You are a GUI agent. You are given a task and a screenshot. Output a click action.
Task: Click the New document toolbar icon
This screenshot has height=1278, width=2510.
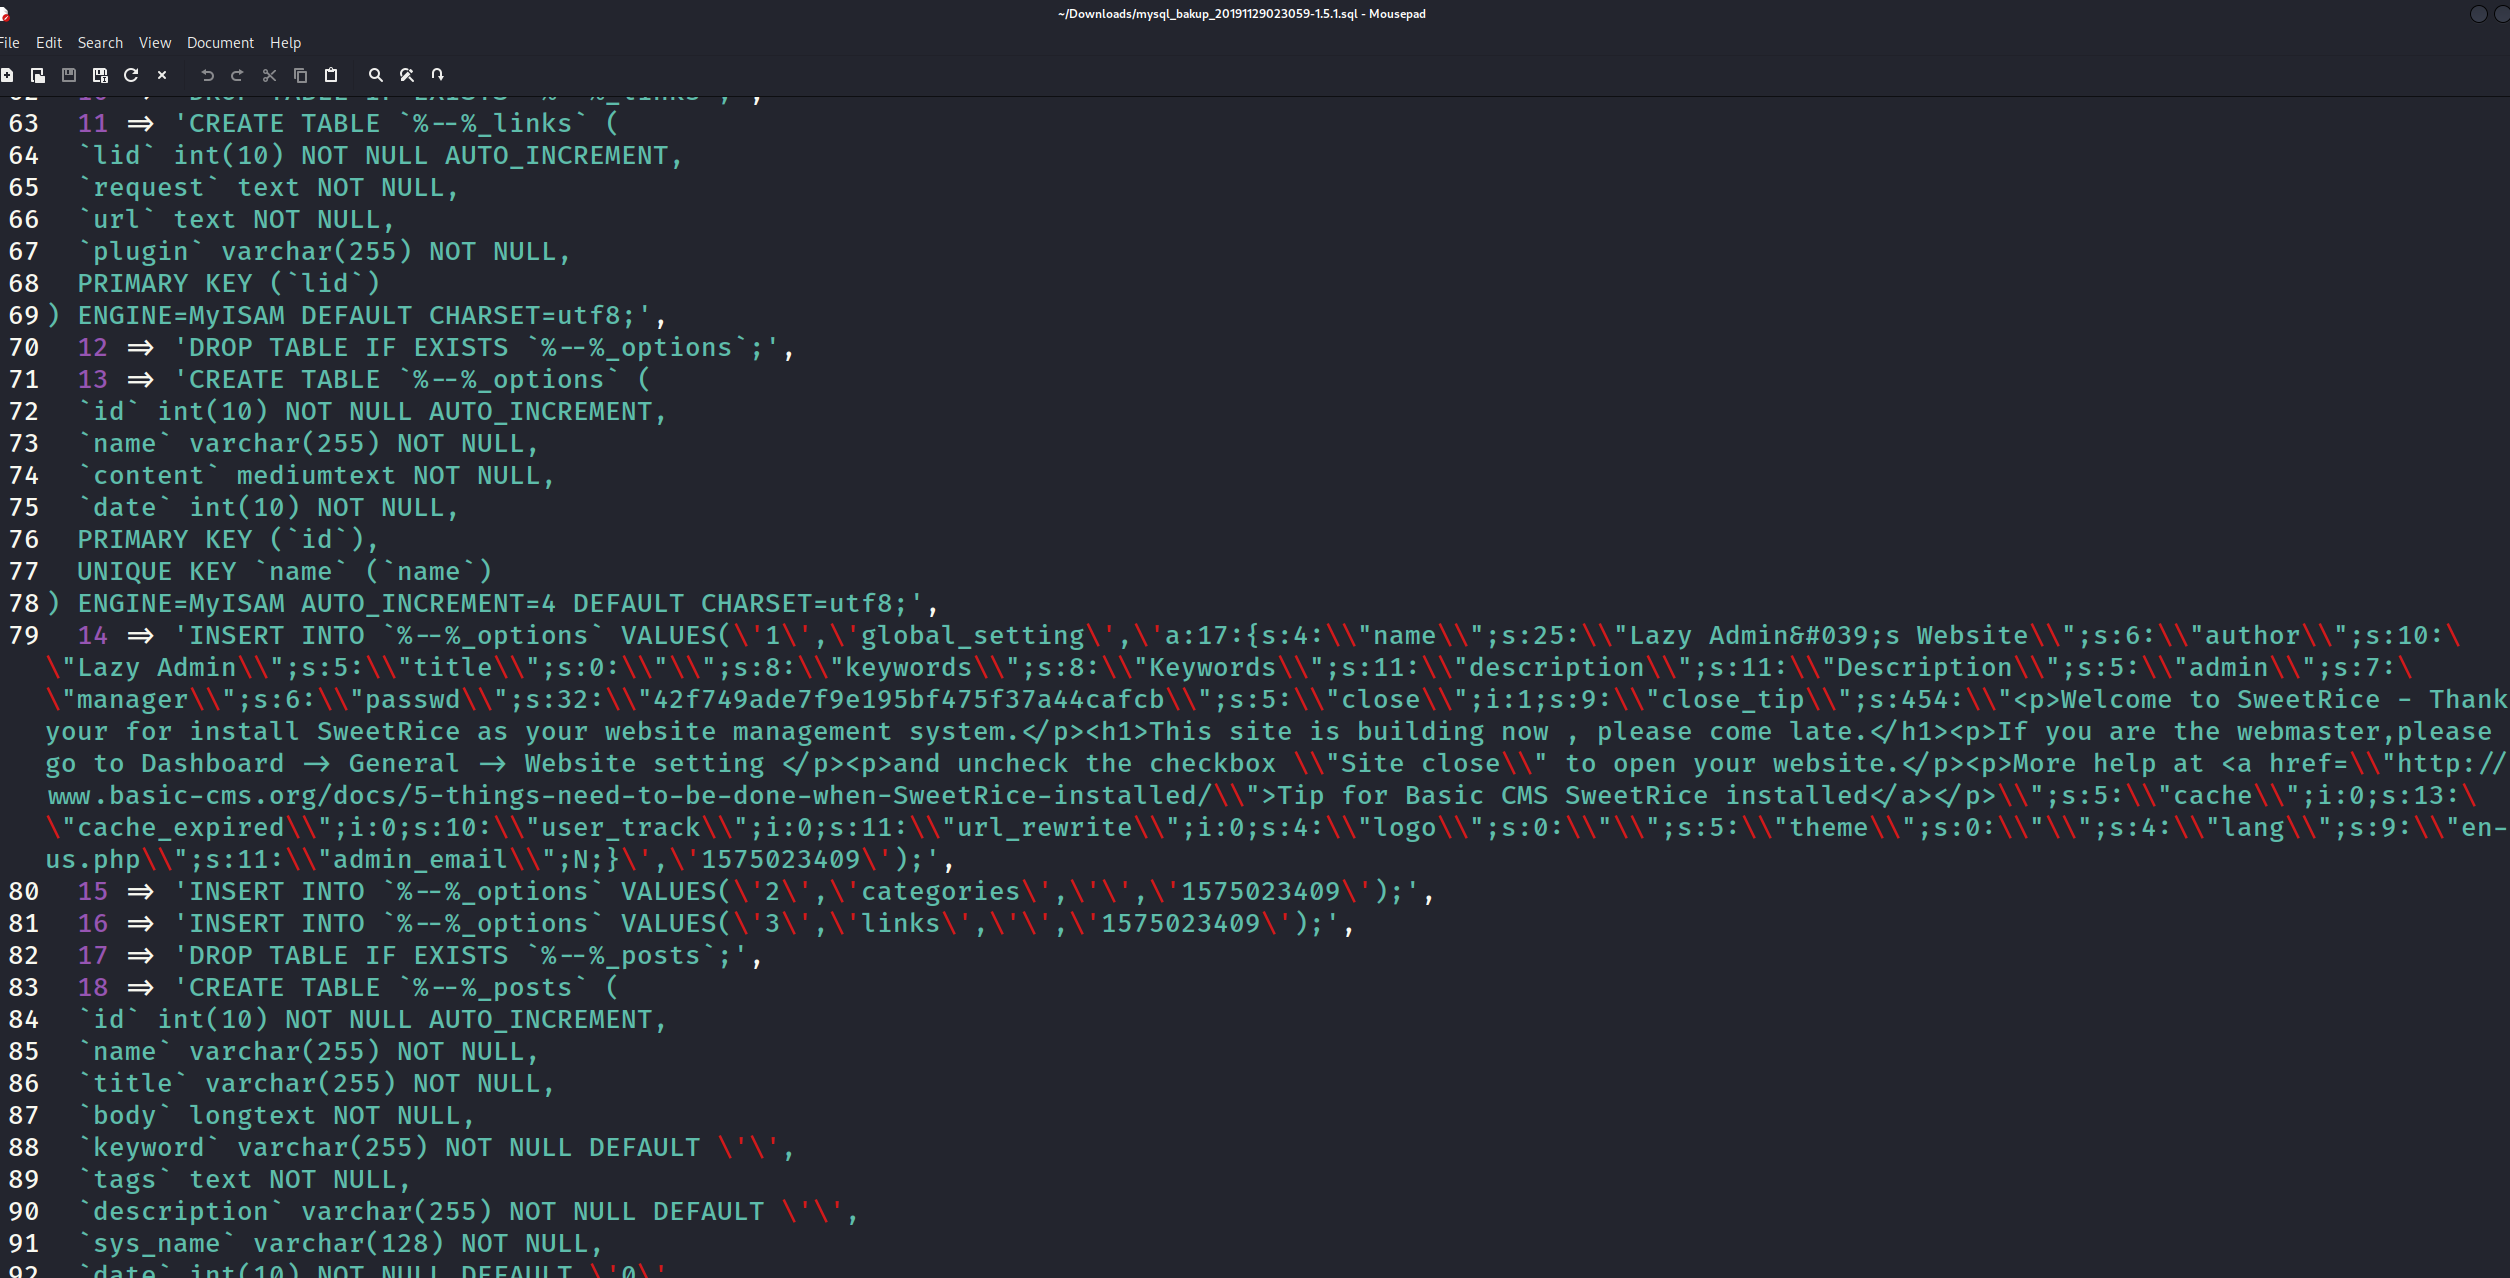pyautogui.click(x=7, y=75)
